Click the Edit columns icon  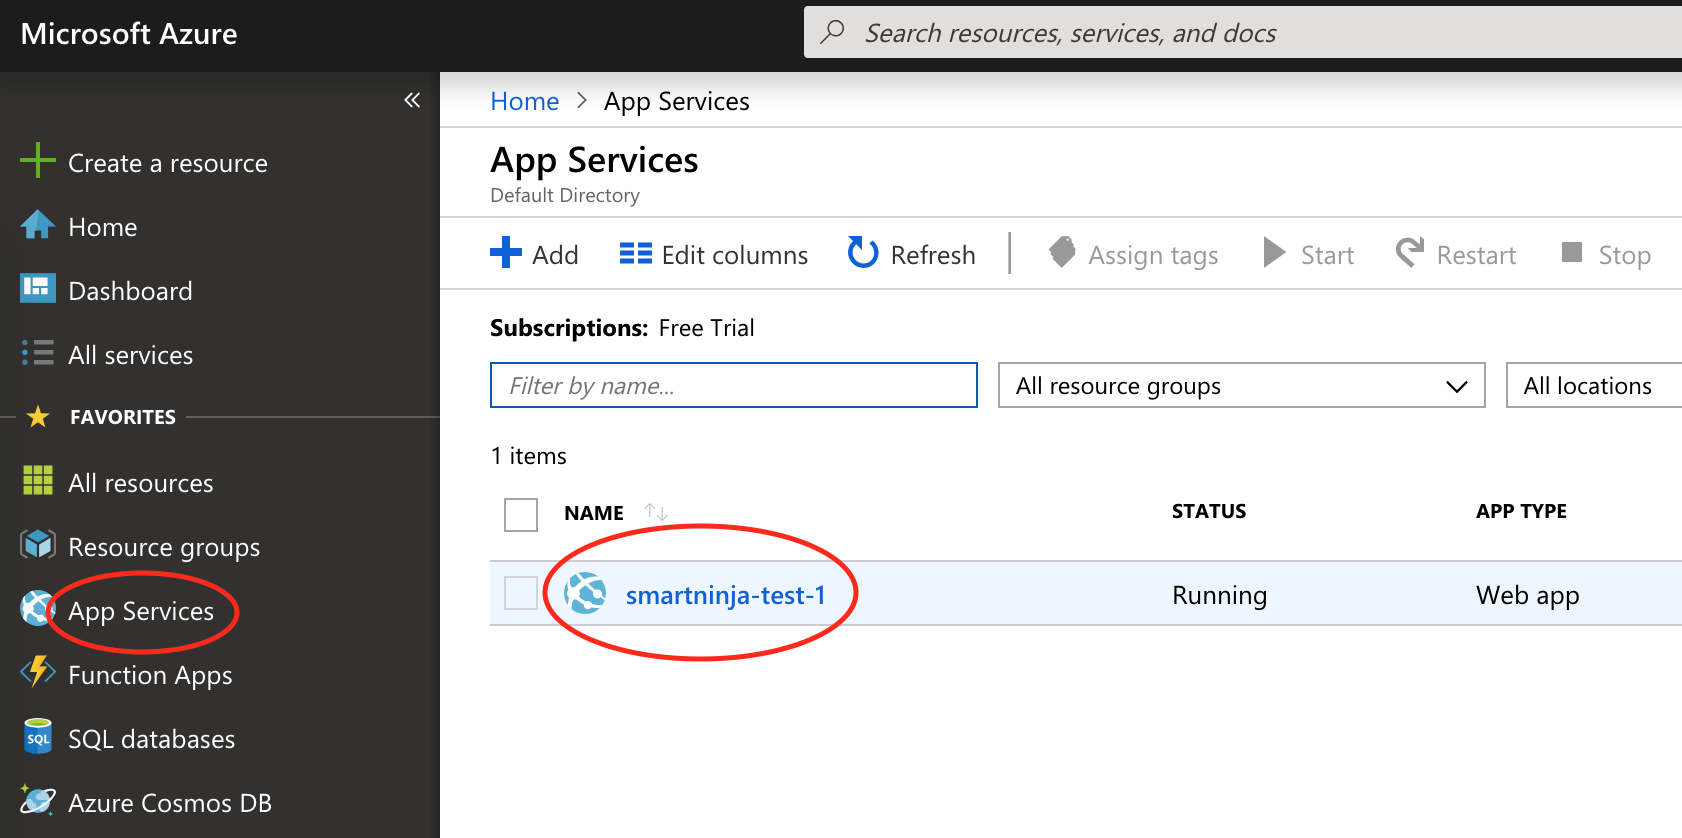coord(636,253)
